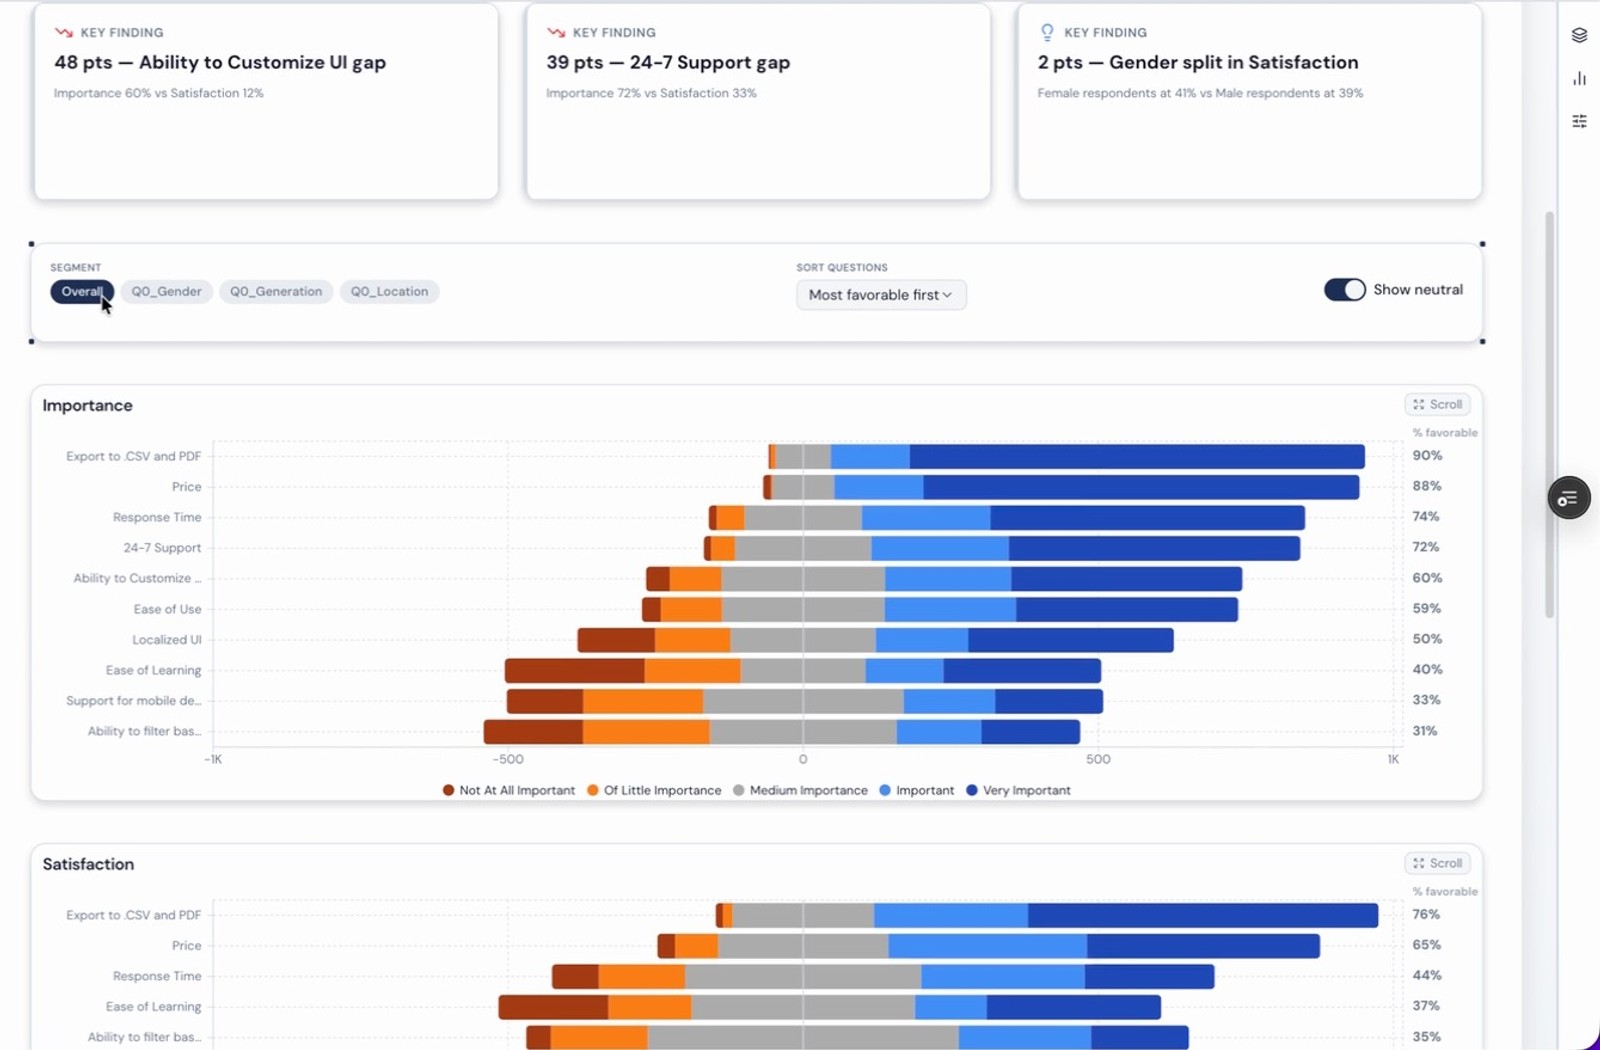The height and width of the screenshot is (1050, 1600).
Task: Open the bar chart icon in right sidebar
Action: tap(1579, 78)
